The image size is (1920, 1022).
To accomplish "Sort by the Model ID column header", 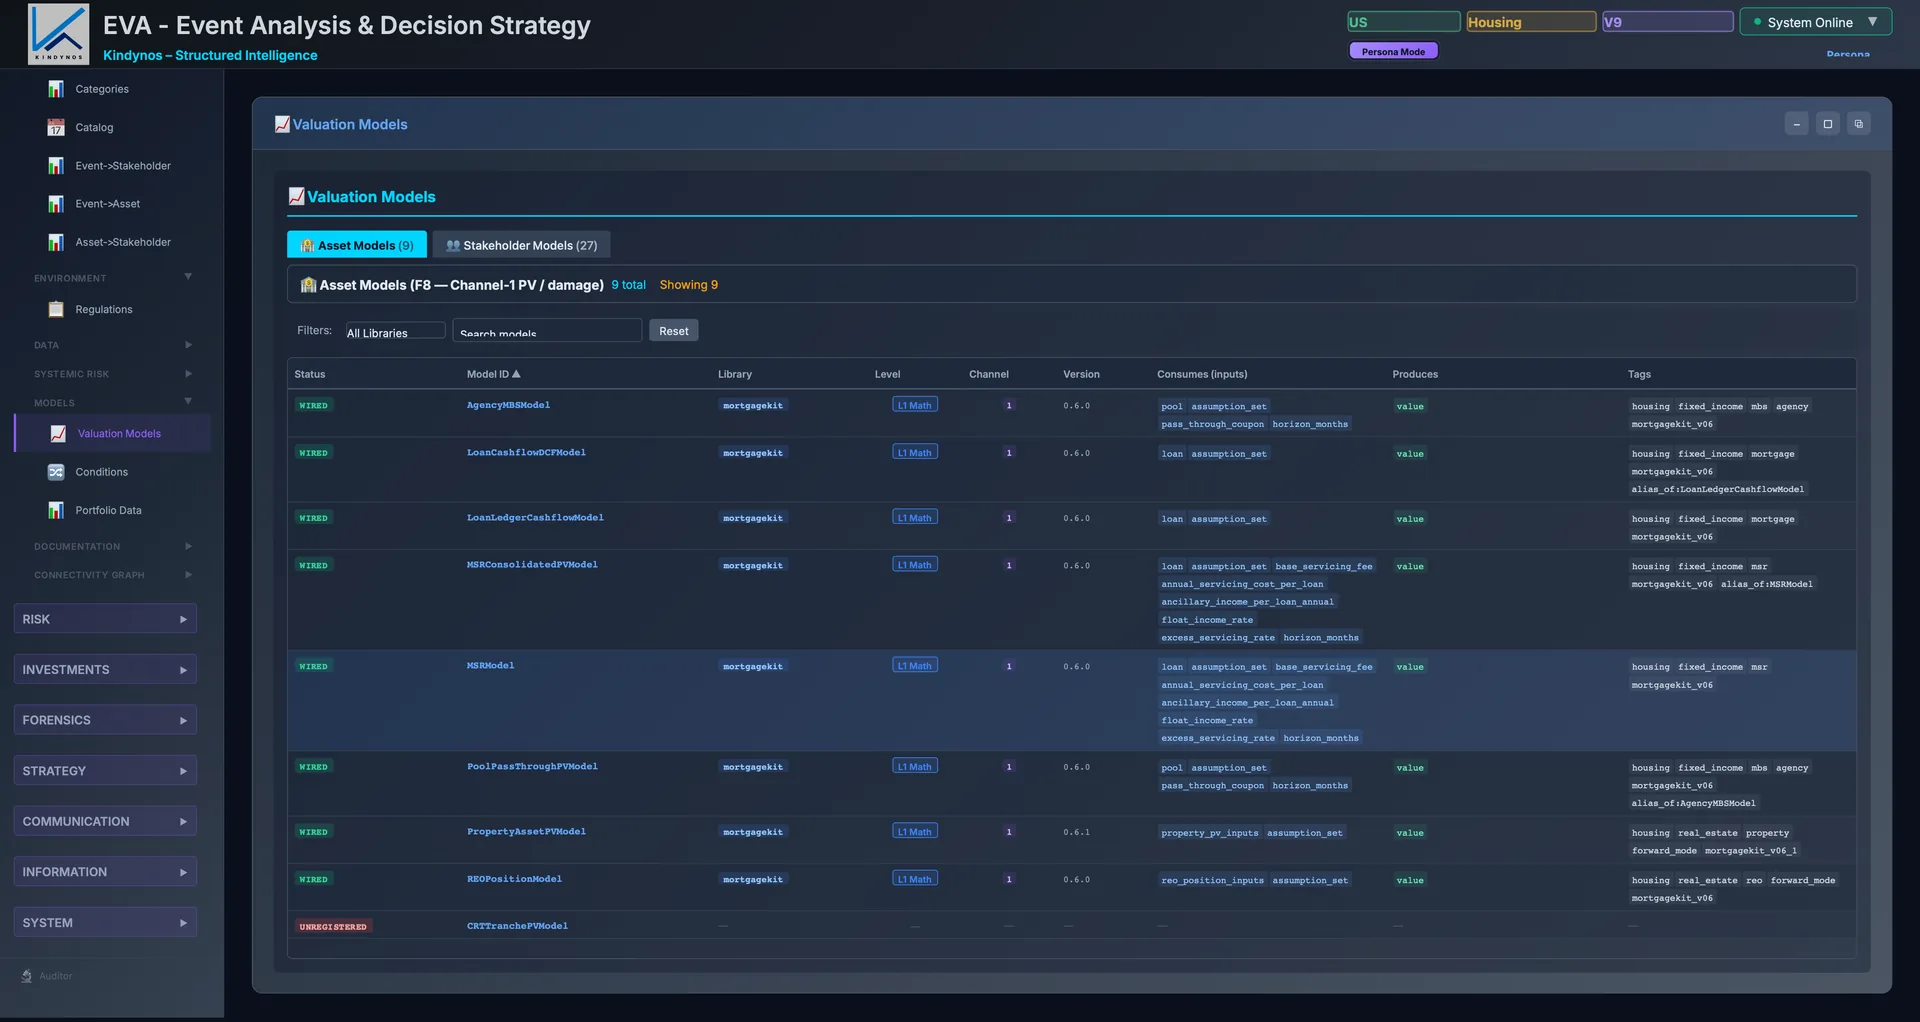I will point(493,374).
